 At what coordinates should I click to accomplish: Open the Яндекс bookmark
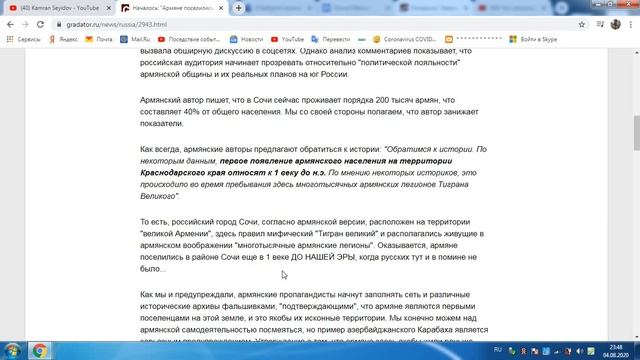pos(63,39)
